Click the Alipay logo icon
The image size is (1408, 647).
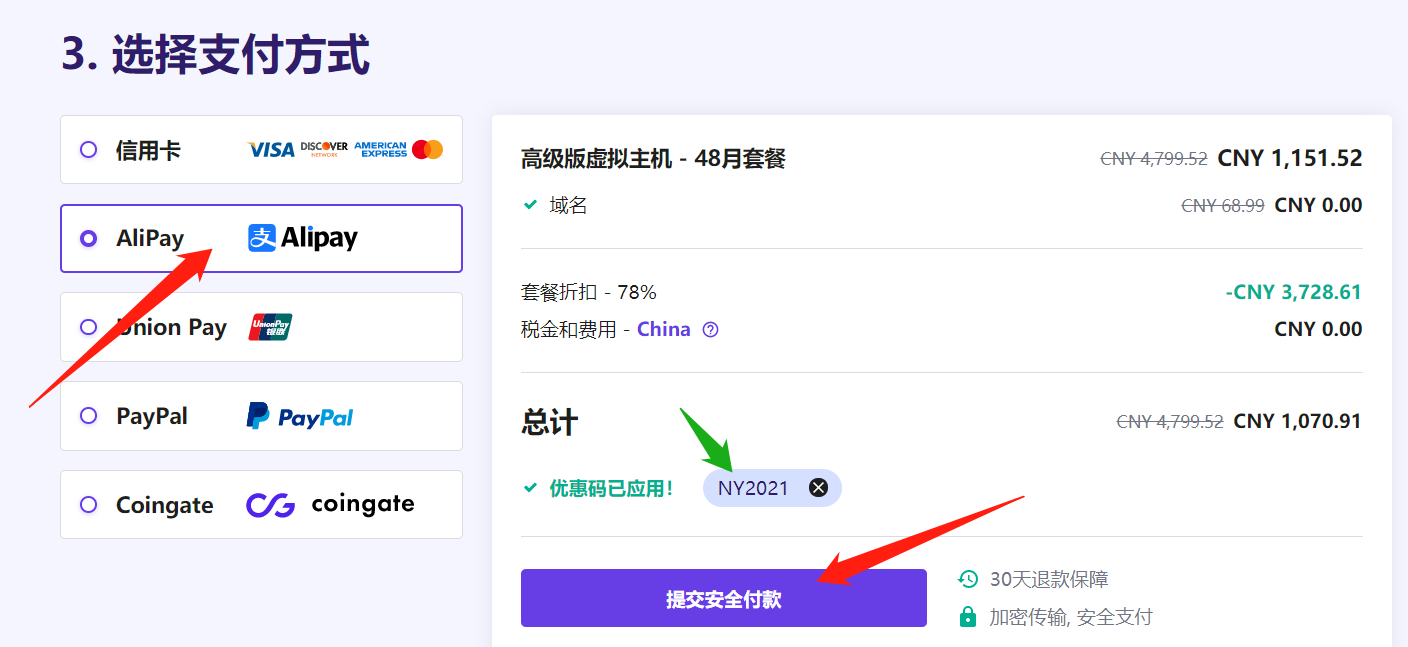(262, 238)
